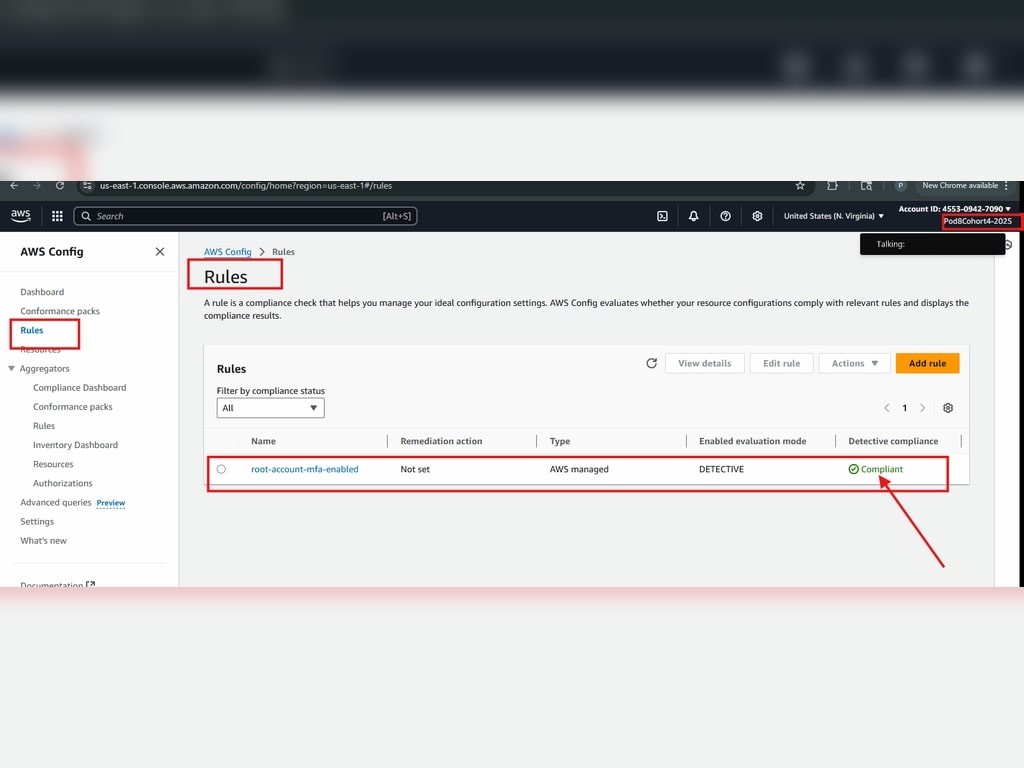Open Conformance packs in the sidebar
This screenshot has width=1024, height=768.
60,311
